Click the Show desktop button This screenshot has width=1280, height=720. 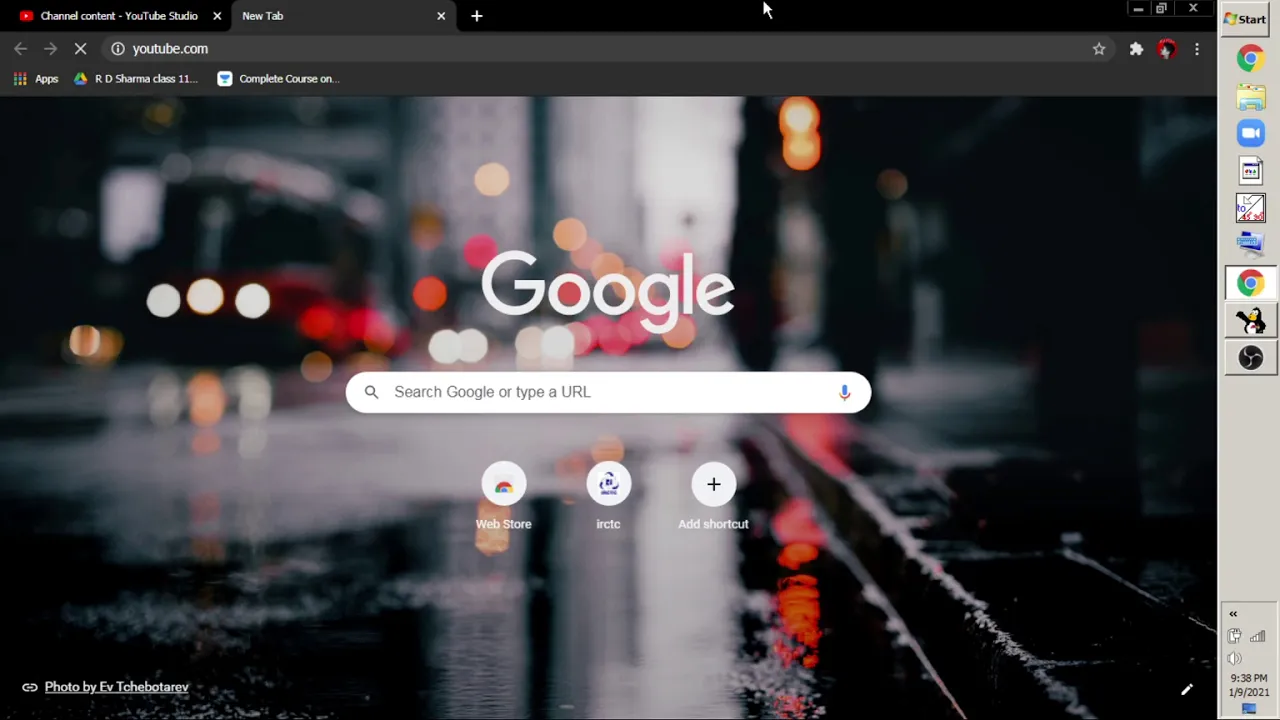pos(1249,709)
